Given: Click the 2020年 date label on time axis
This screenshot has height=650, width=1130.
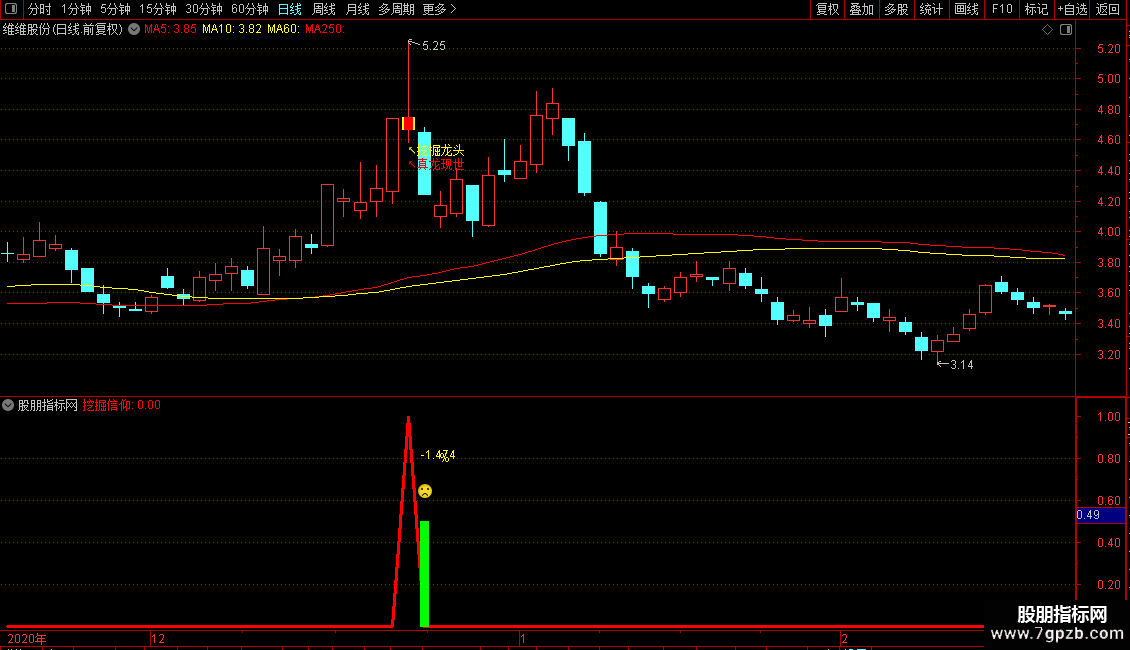Looking at the screenshot, I should [x=27, y=638].
